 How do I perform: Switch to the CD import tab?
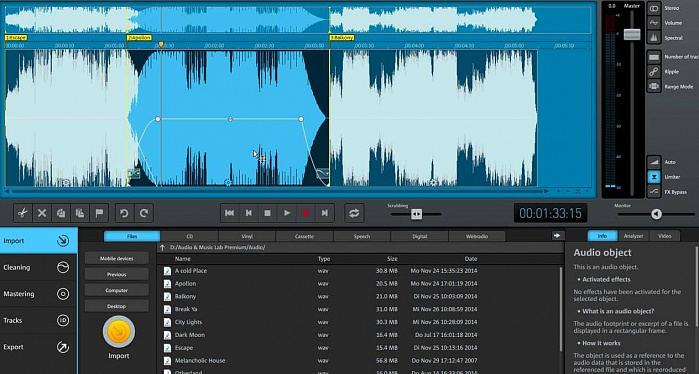(189, 236)
